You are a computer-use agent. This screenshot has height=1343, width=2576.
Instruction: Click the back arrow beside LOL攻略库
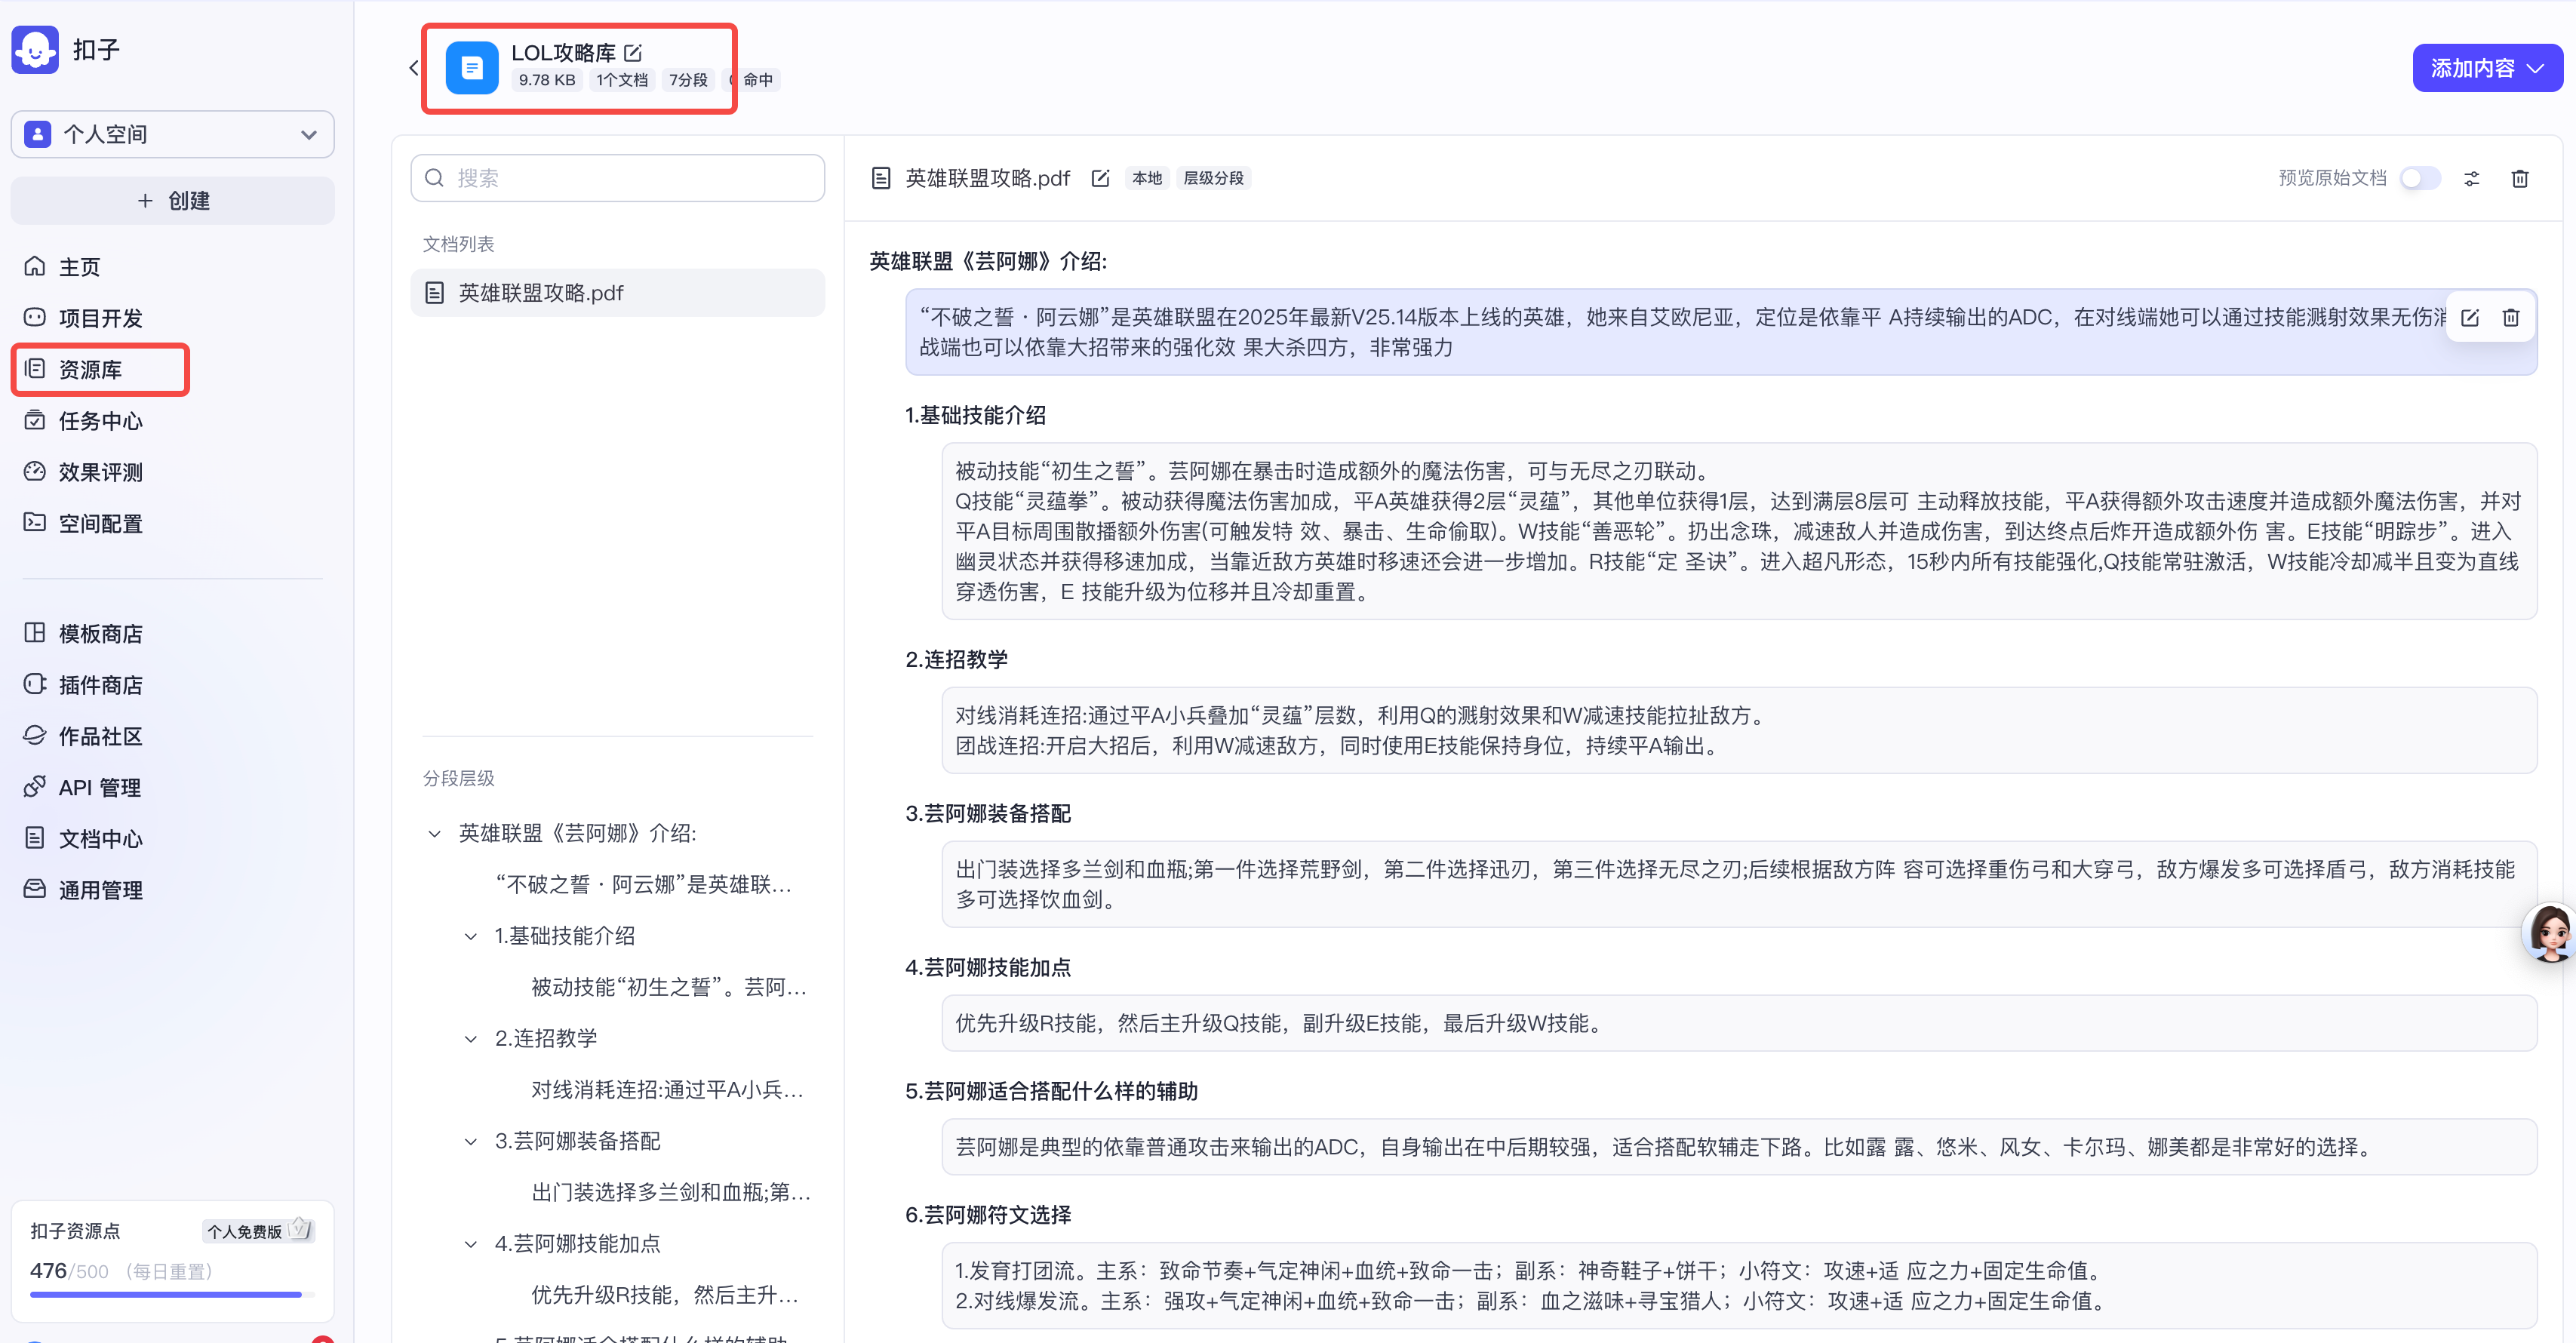[414, 67]
